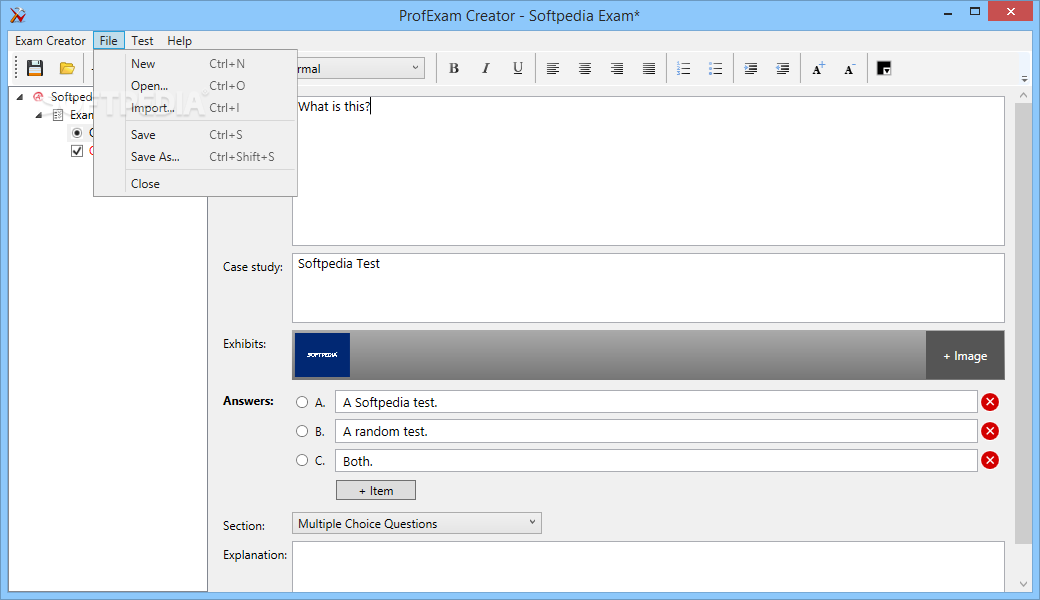The width and height of the screenshot is (1040, 600).
Task: Click the Exam section icon in tree
Action: (x=58, y=115)
